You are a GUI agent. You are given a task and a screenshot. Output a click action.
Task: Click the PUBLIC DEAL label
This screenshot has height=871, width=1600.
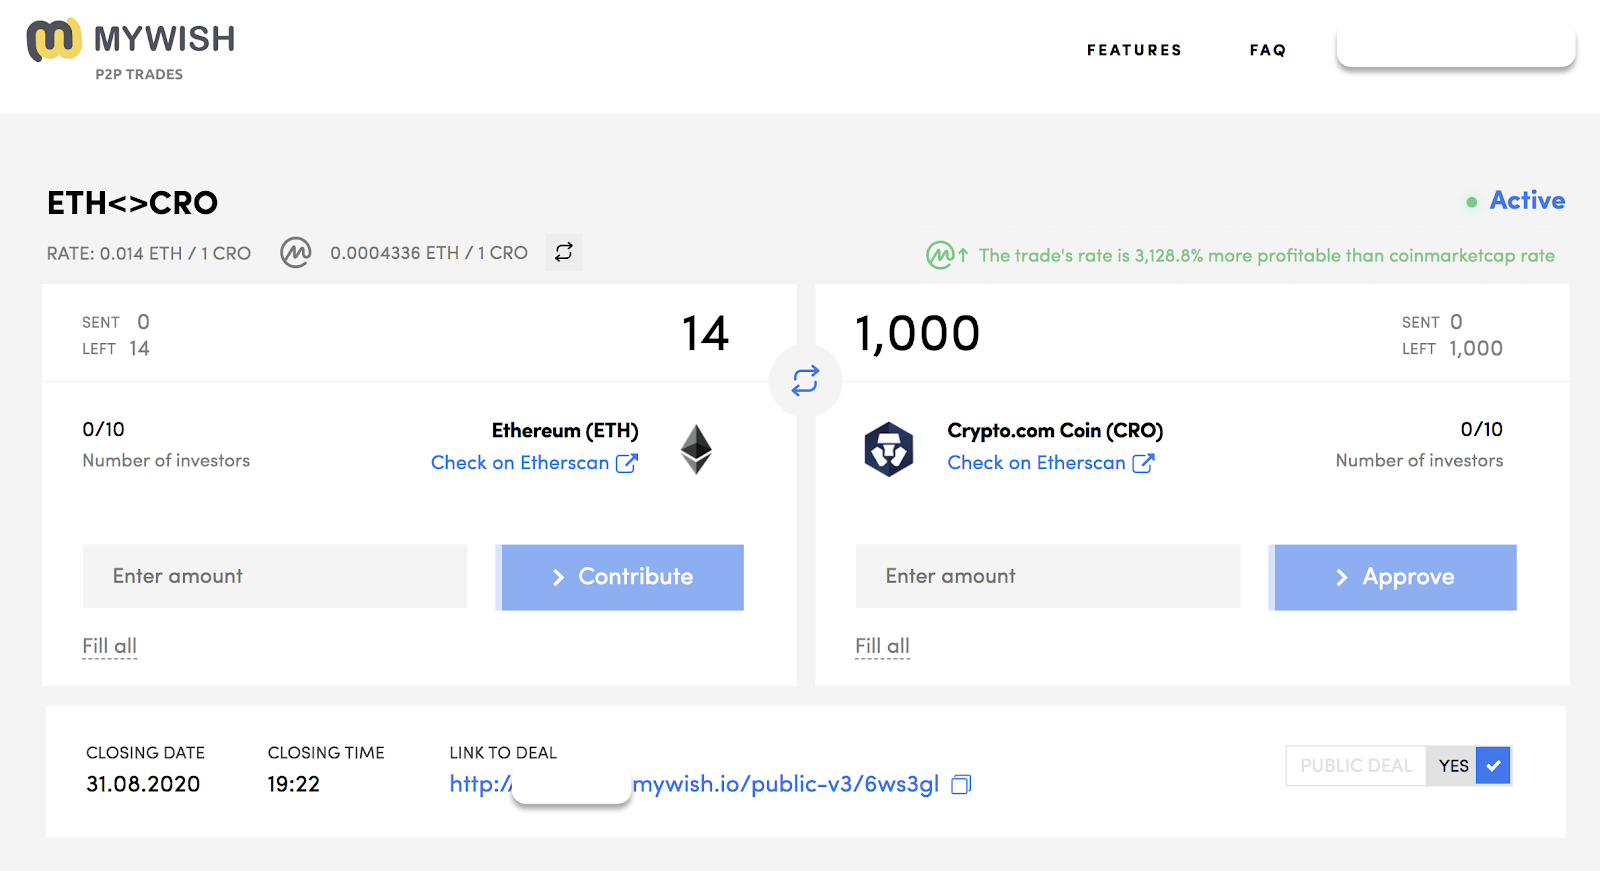click(1356, 766)
